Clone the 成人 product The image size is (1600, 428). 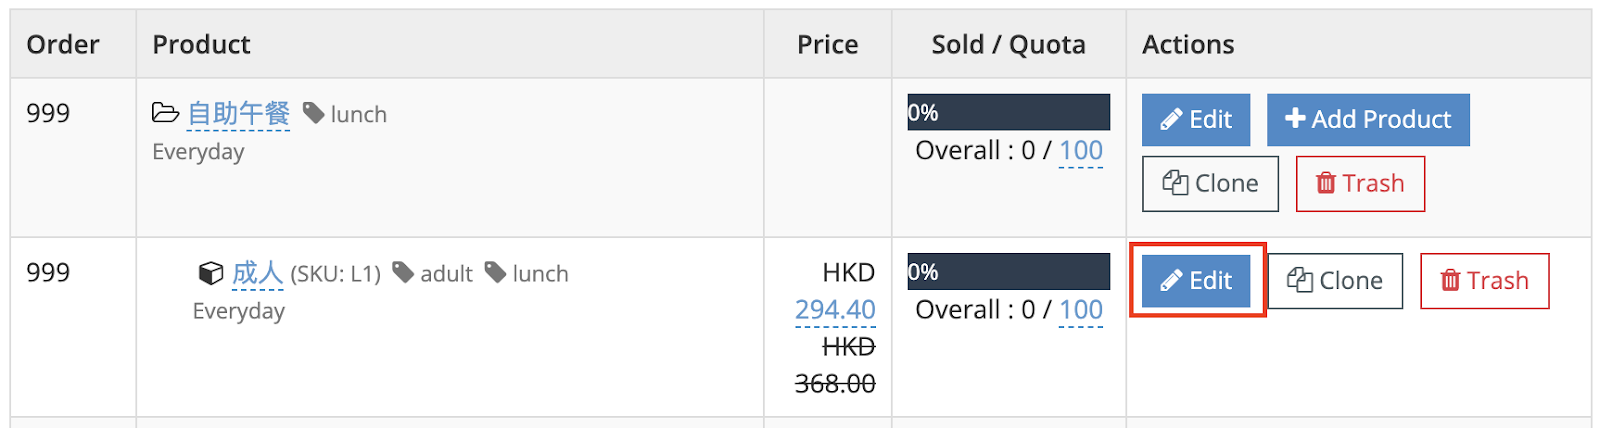1335,281
